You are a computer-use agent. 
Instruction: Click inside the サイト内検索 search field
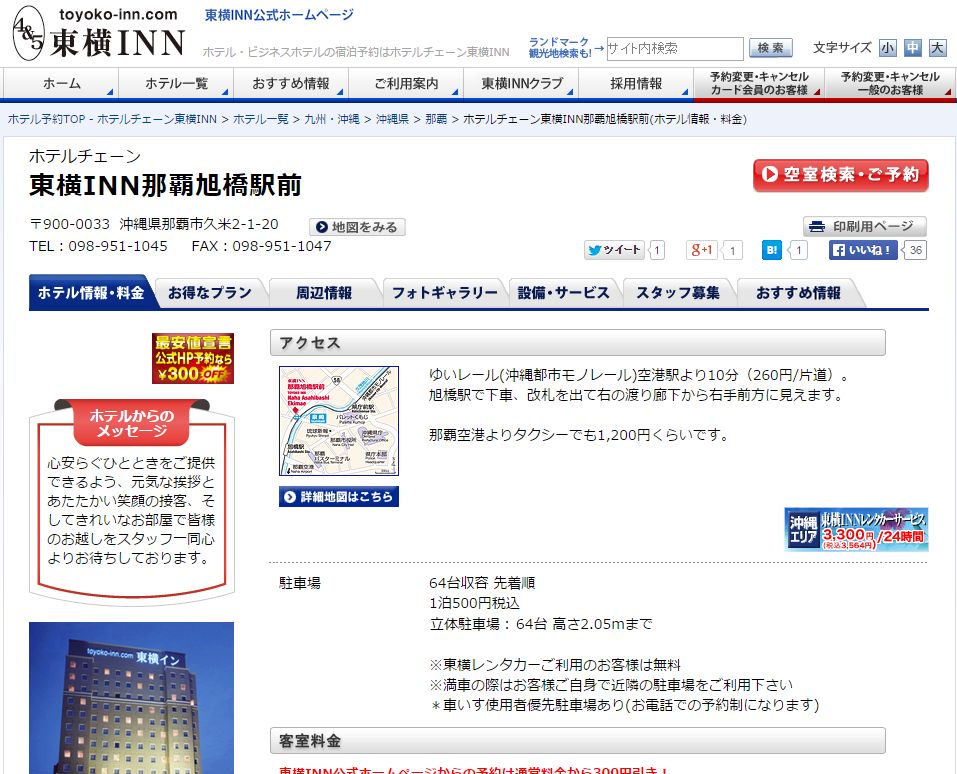tap(674, 48)
